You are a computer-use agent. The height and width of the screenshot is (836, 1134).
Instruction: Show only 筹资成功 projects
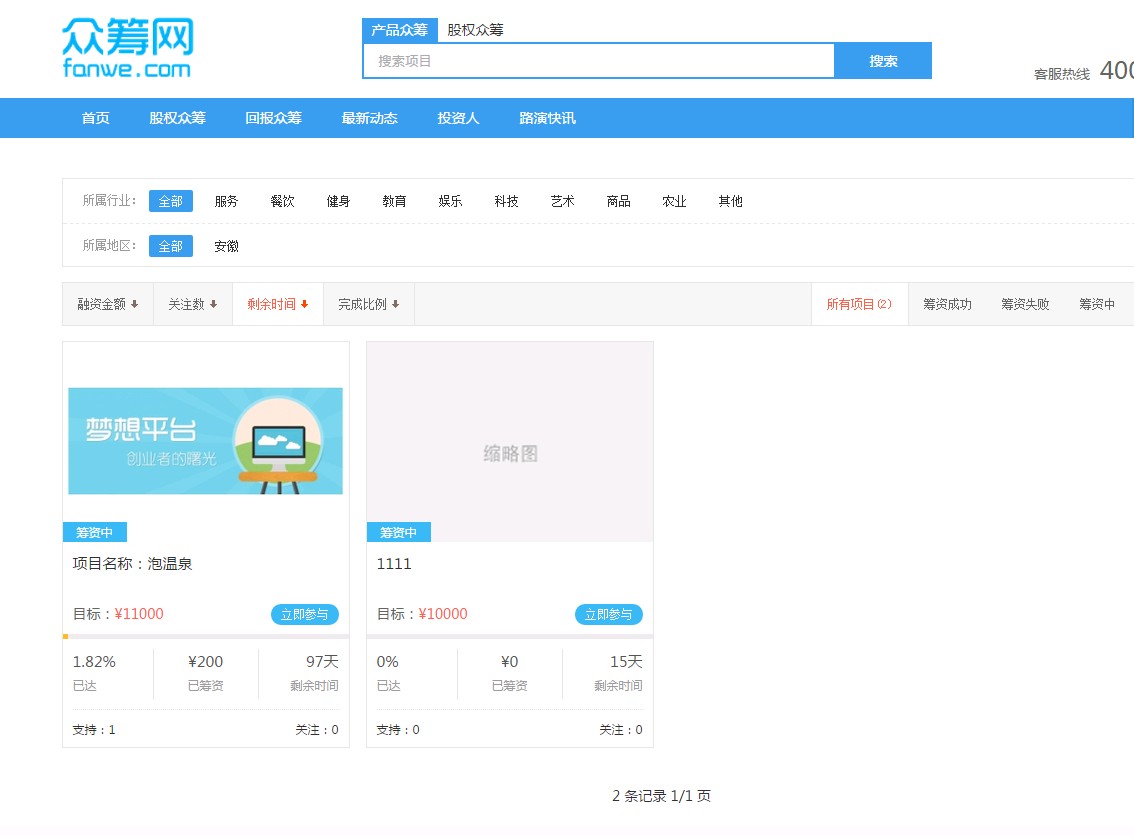[x=946, y=303]
